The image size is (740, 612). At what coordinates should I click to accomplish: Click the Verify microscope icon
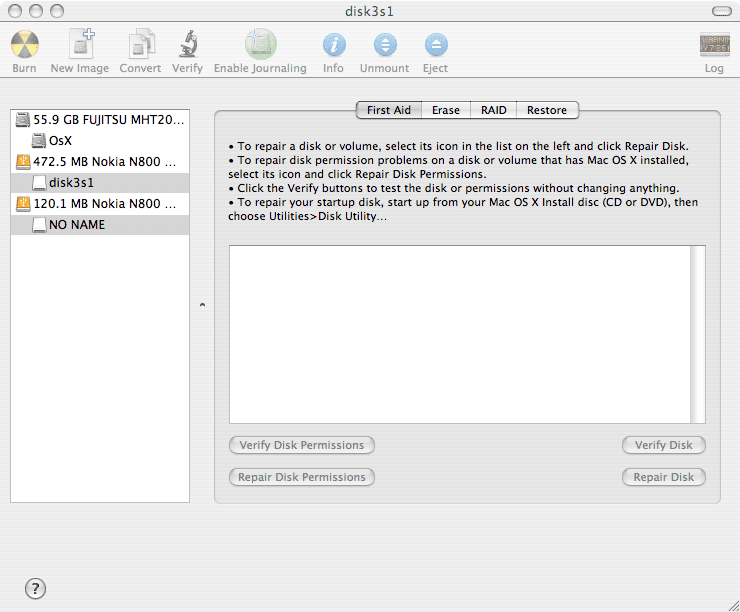[x=189, y=44]
